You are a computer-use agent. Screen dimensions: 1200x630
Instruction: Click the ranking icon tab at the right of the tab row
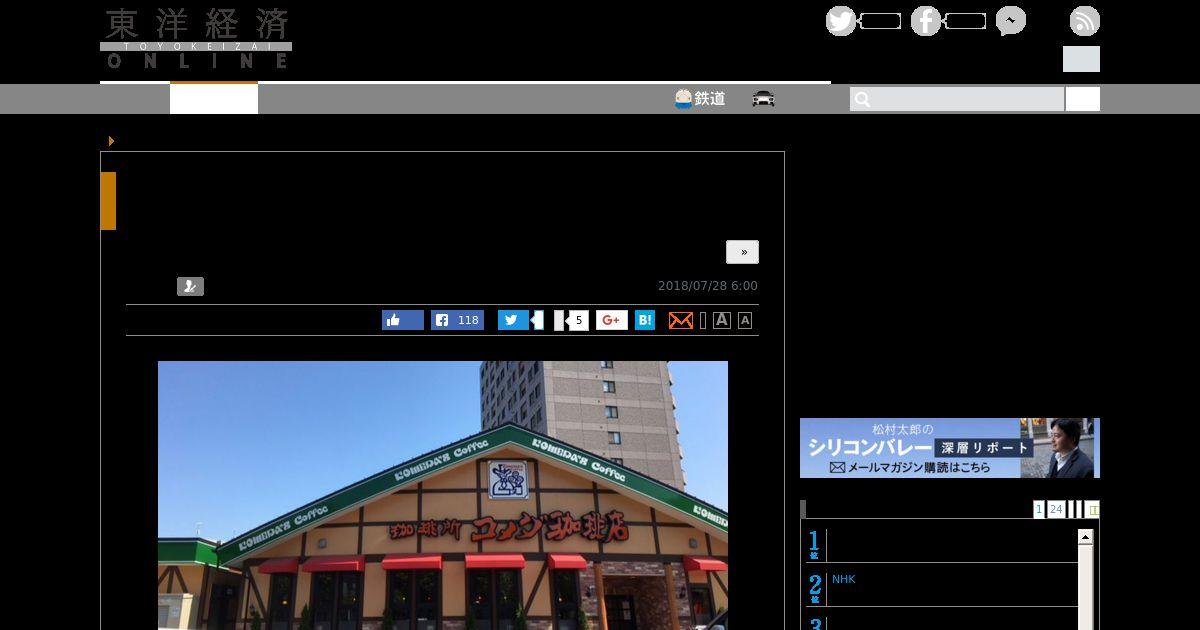pyautogui.click(x=1092, y=509)
